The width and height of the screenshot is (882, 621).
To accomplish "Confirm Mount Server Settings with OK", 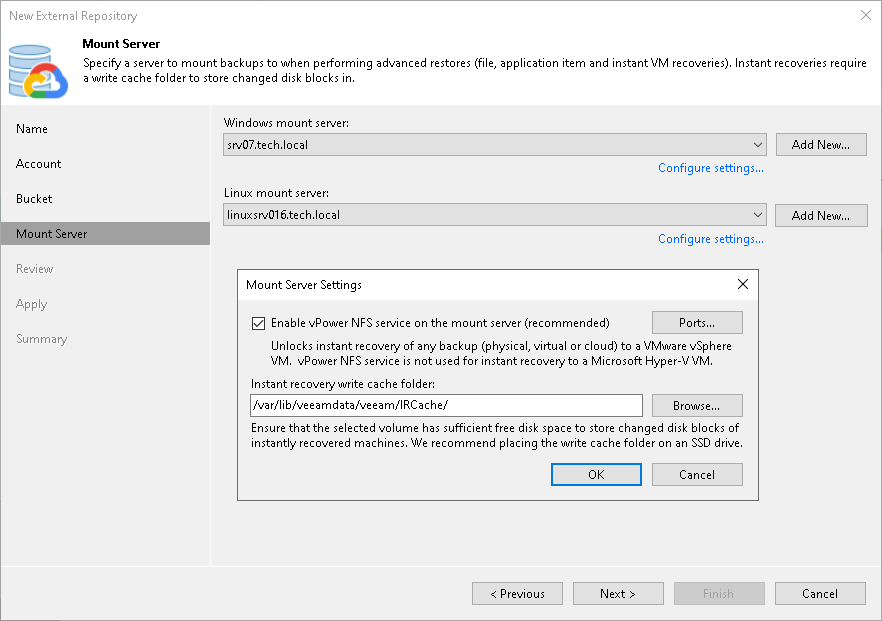I will pos(596,474).
